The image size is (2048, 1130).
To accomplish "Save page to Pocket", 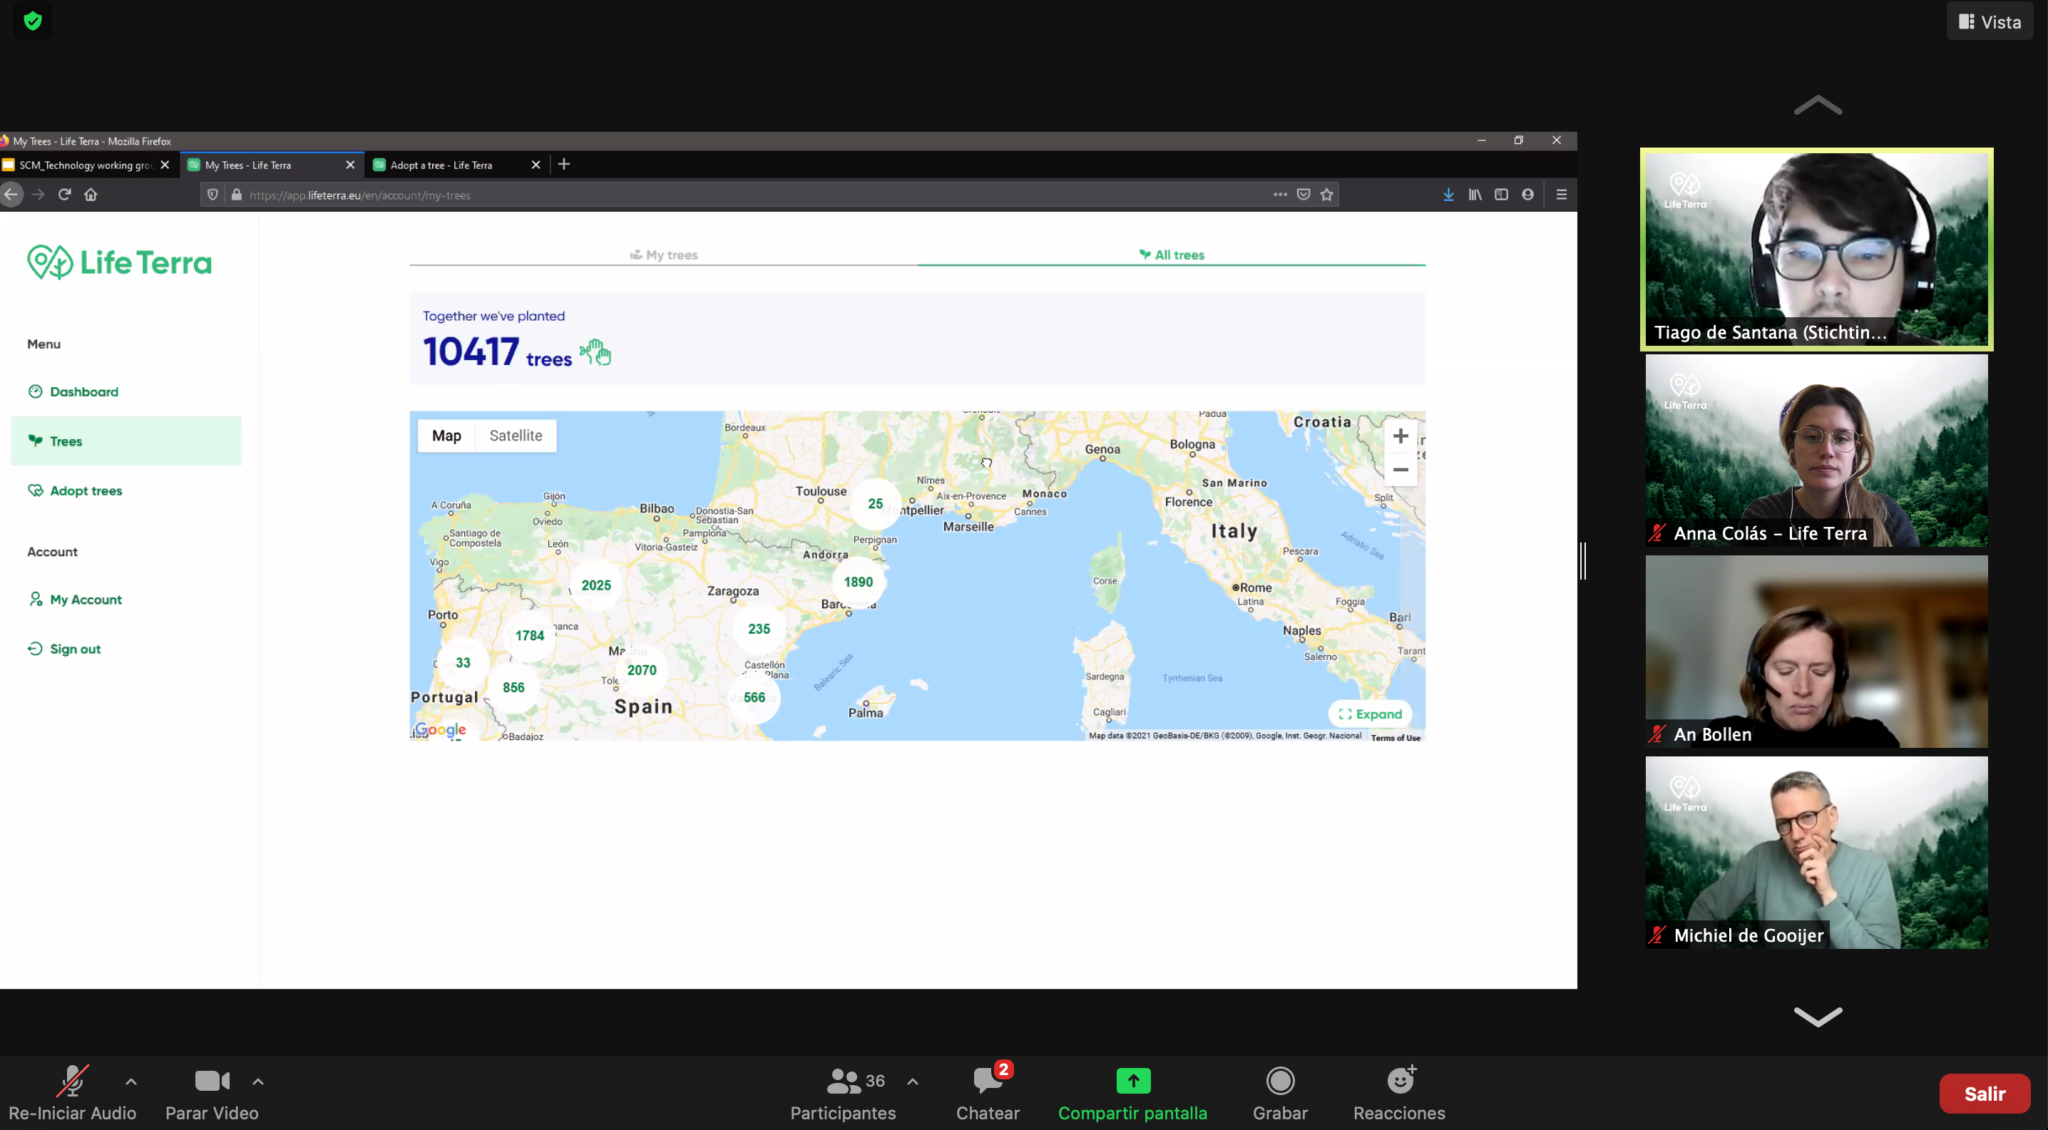I will point(1303,195).
